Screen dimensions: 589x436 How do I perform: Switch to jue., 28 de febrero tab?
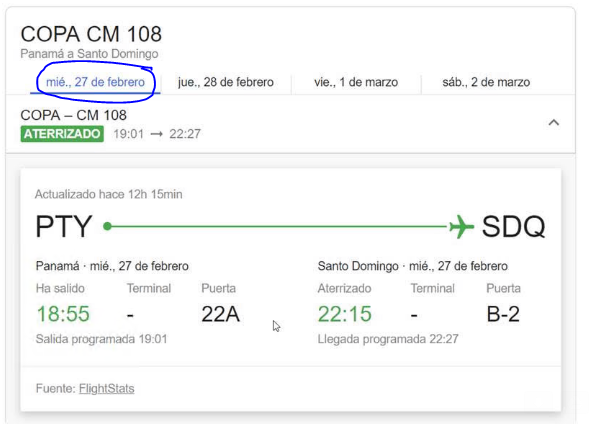pos(226,82)
